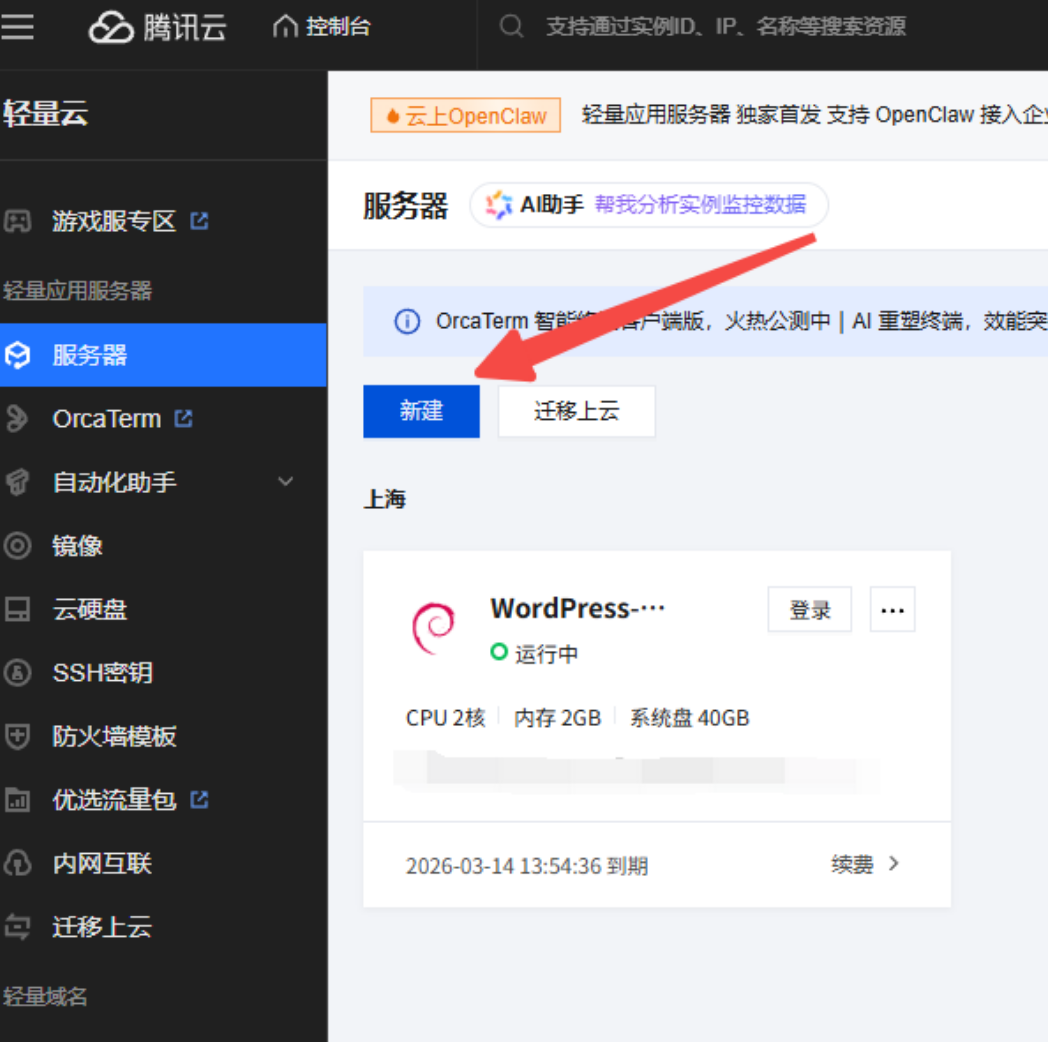The width and height of the screenshot is (1048, 1042).
Task: Click 登录 on the WordPress instance
Action: [x=809, y=609]
